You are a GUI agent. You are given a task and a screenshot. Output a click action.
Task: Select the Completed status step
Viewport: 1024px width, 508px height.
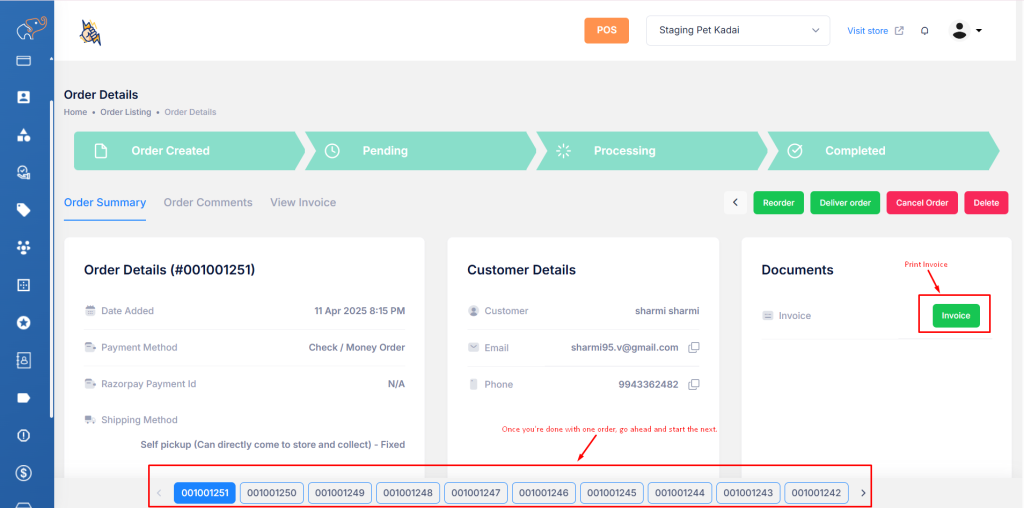click(883, 151)
